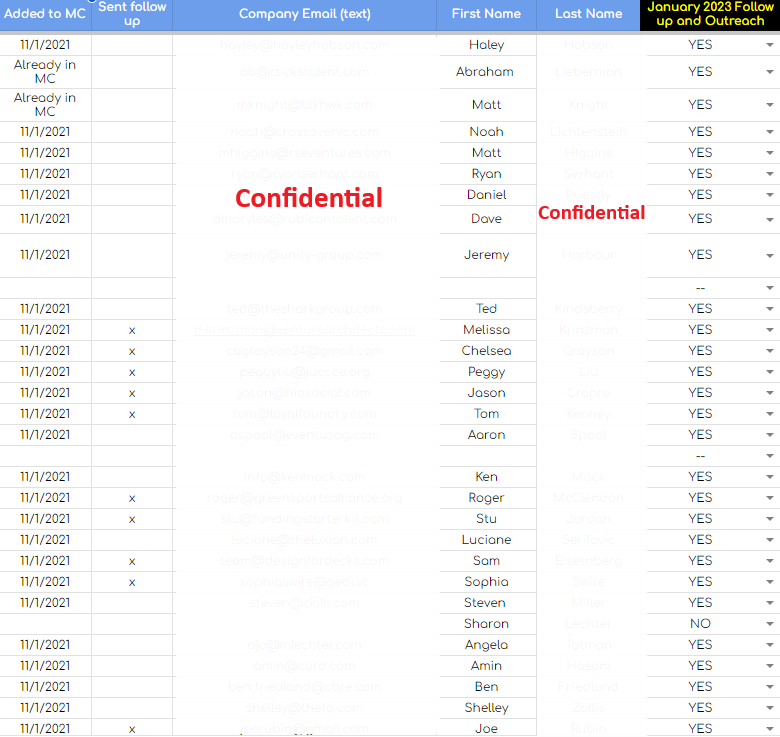The width and height of the screenshot is (780, 737).
Task: Select the Added to MC column header
Action: click(45, 15)
